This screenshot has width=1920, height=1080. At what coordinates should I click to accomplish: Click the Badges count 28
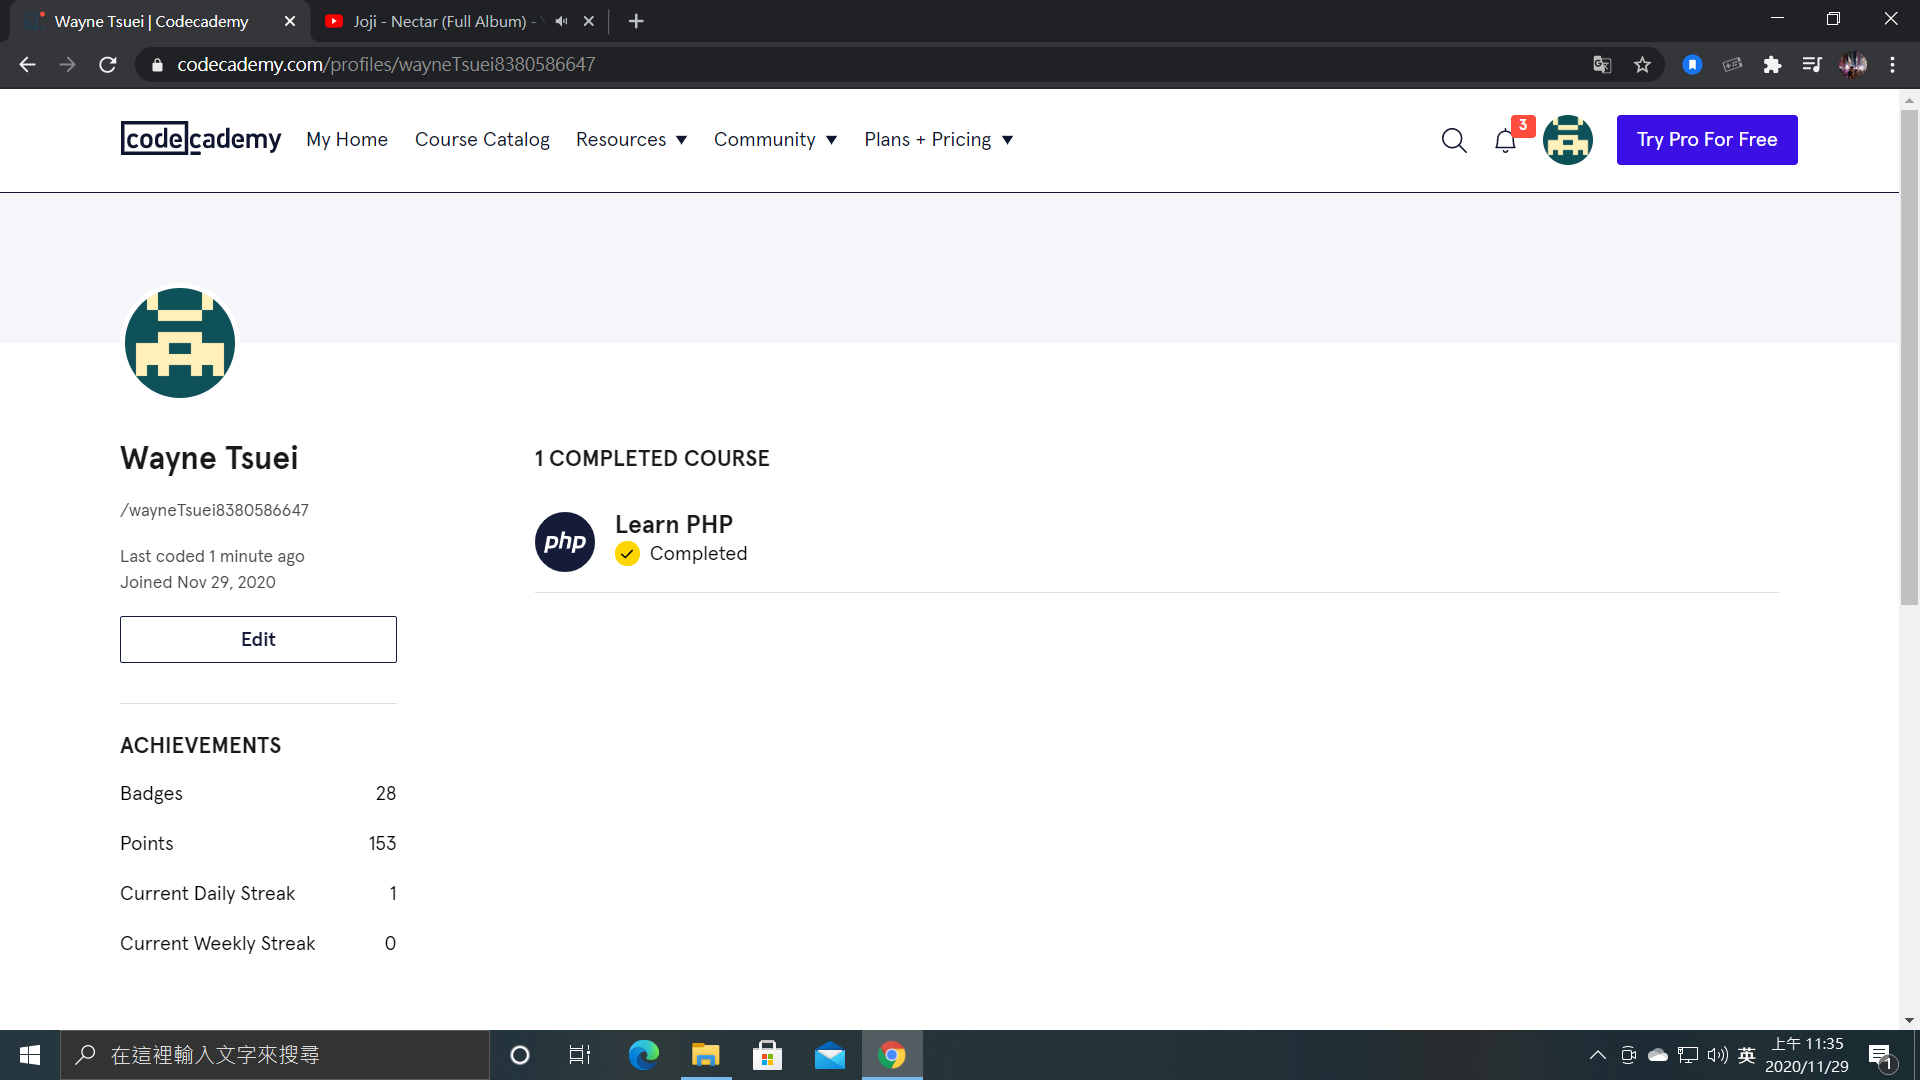point(386,793)
